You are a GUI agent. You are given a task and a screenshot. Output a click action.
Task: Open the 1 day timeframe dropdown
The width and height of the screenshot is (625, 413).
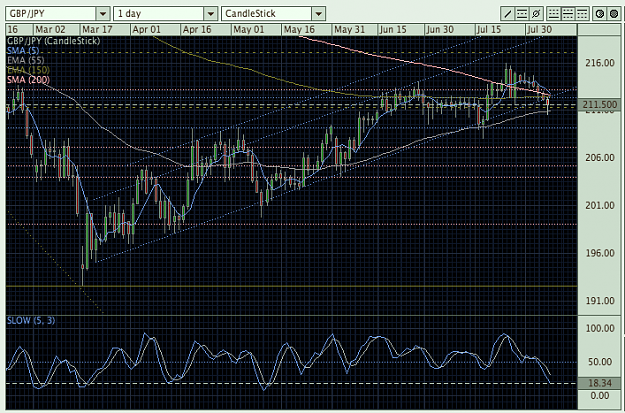click(211, 14)
